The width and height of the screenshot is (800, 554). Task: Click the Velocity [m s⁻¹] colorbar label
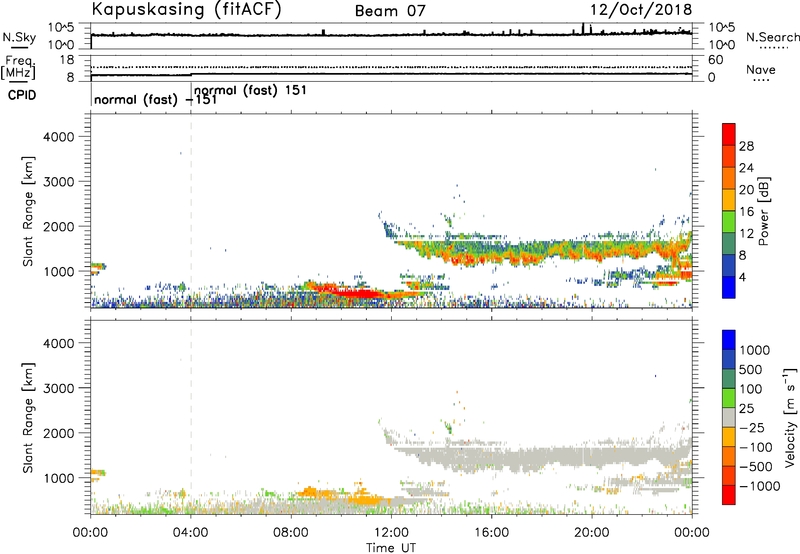pyautogui.click(x=790, y=417)
